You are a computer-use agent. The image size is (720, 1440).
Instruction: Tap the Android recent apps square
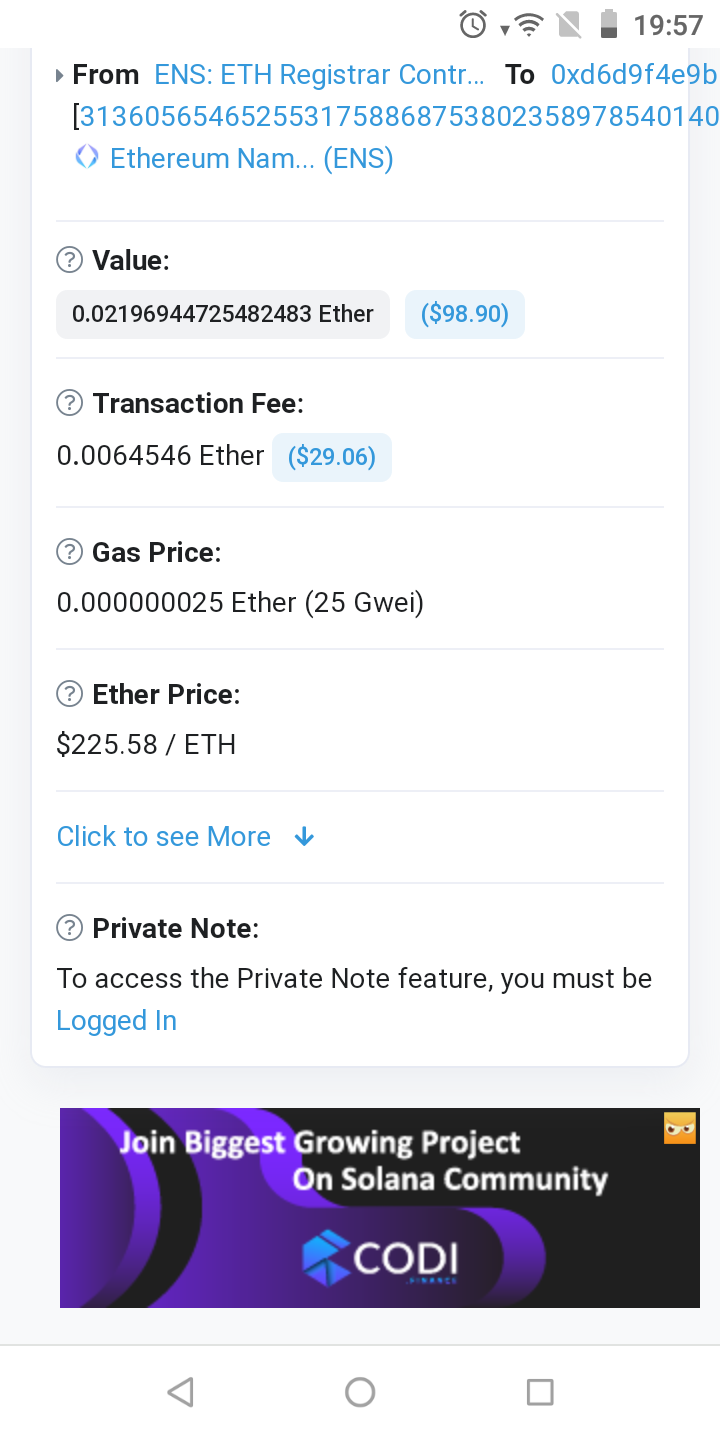pos(540,1392)
